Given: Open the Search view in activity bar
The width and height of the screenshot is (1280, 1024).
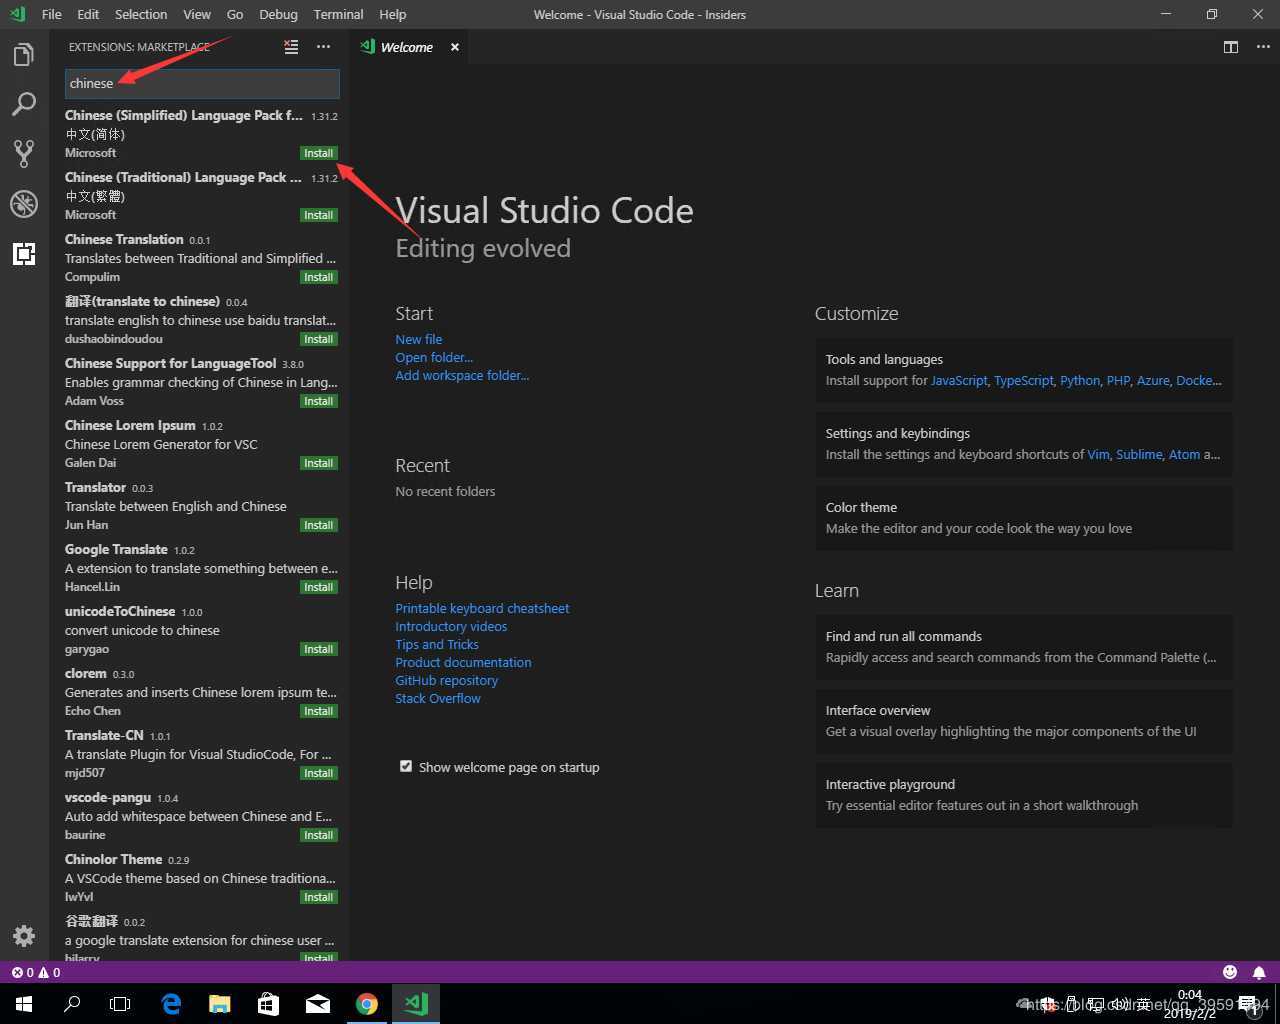Looking at the screenshot, I should click(24, 104).
